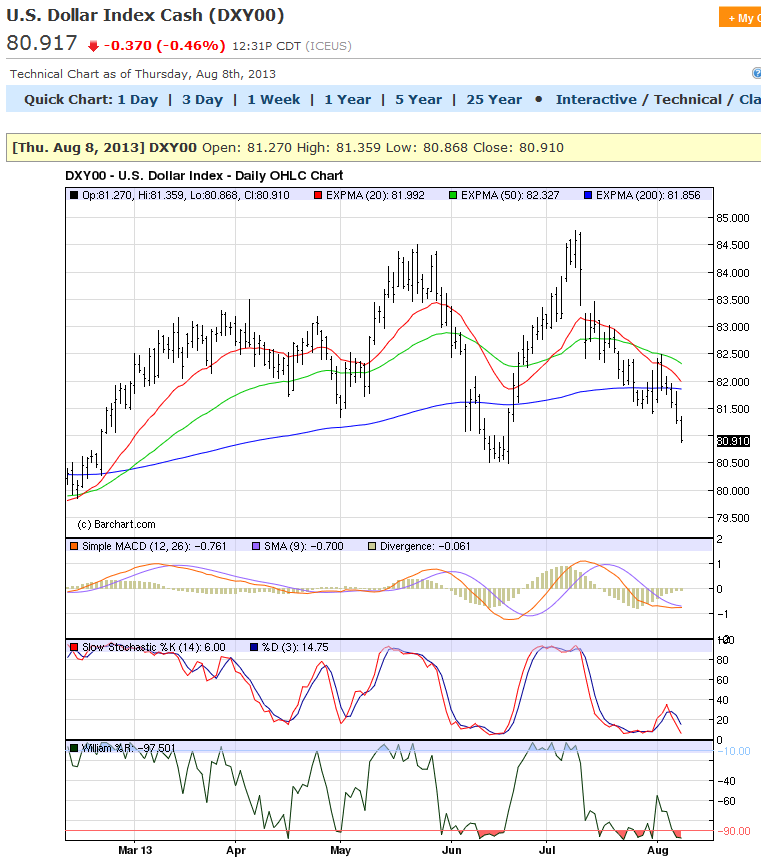This screenshot has width=761, height=860.
Task: Click 'William %R: -97.501' label
Action: click(129, 748)
